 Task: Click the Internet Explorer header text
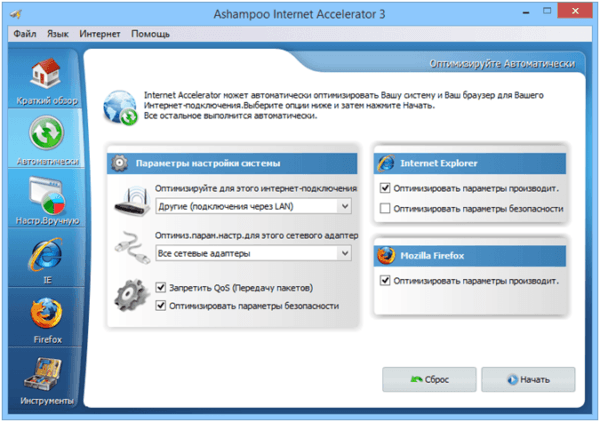[x=439, y=163]
